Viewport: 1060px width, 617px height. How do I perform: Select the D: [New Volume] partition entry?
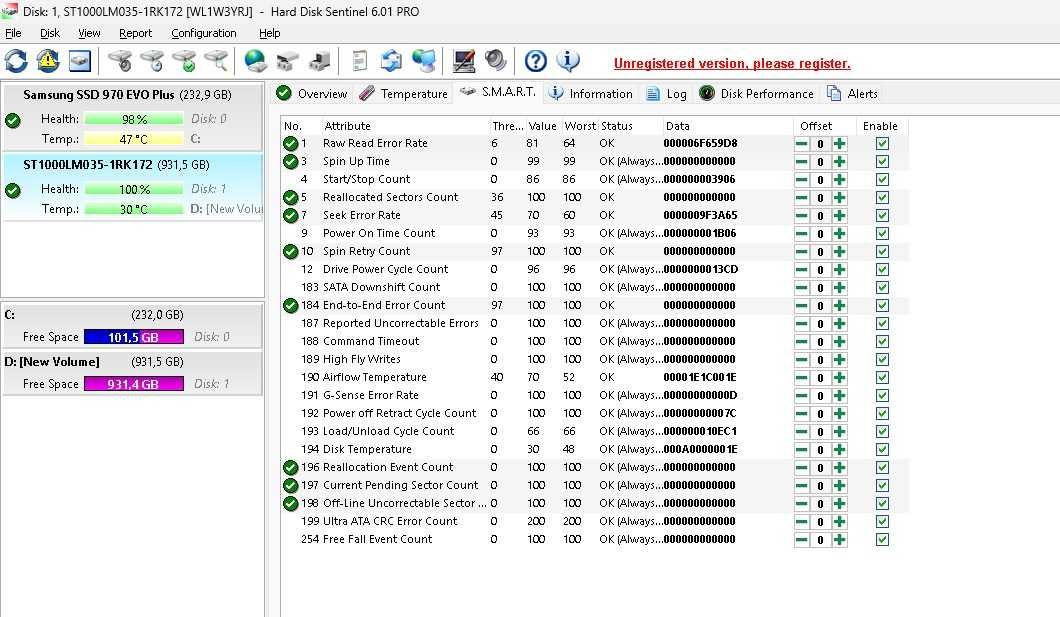[x=132, y=372]
